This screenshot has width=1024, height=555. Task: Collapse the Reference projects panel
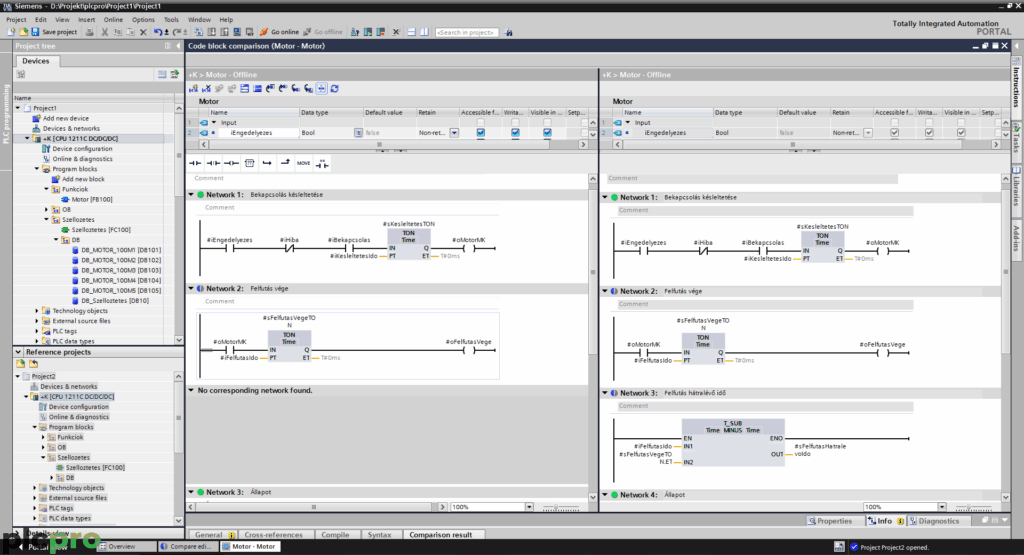click(x=18, y=352)
